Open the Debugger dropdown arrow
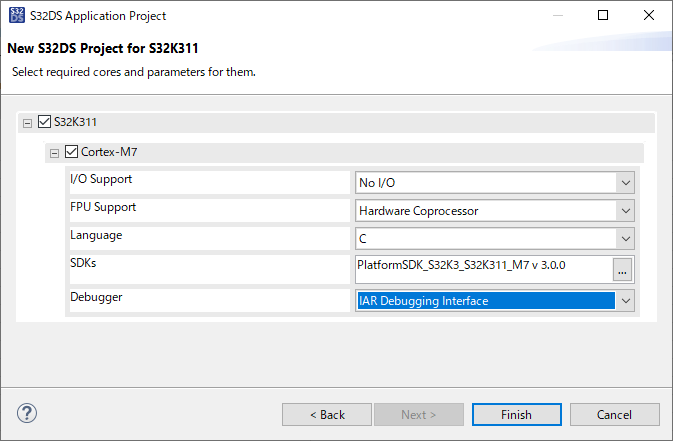Screen dimensions: 673x441 [x=625, y=300]
